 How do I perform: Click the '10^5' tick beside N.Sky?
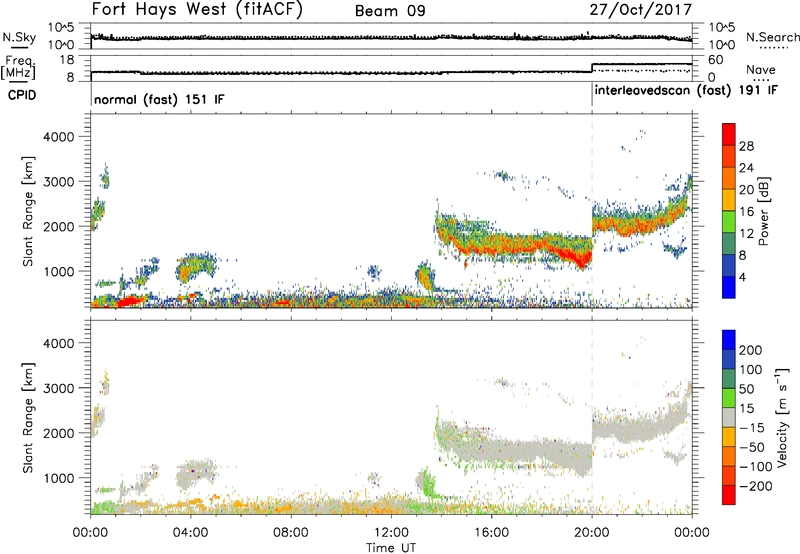(61, 28)
